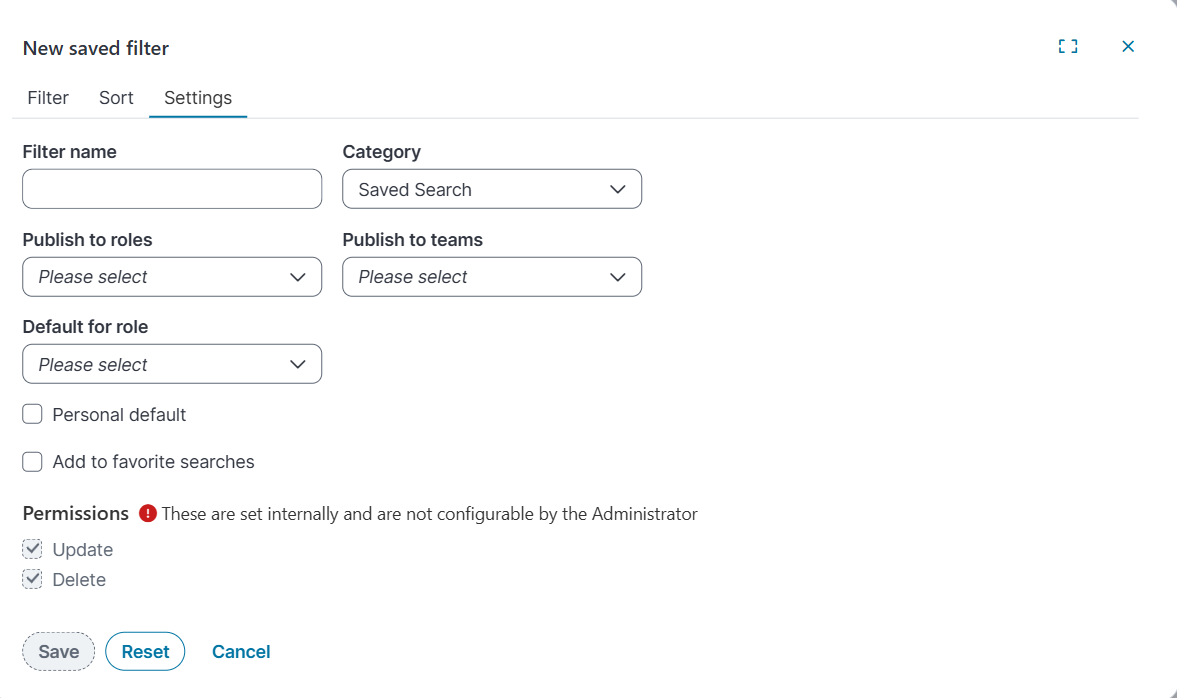Click the Cancel link
The height and width of the screenshot is (698, 1177).
(x=241, y=652)
